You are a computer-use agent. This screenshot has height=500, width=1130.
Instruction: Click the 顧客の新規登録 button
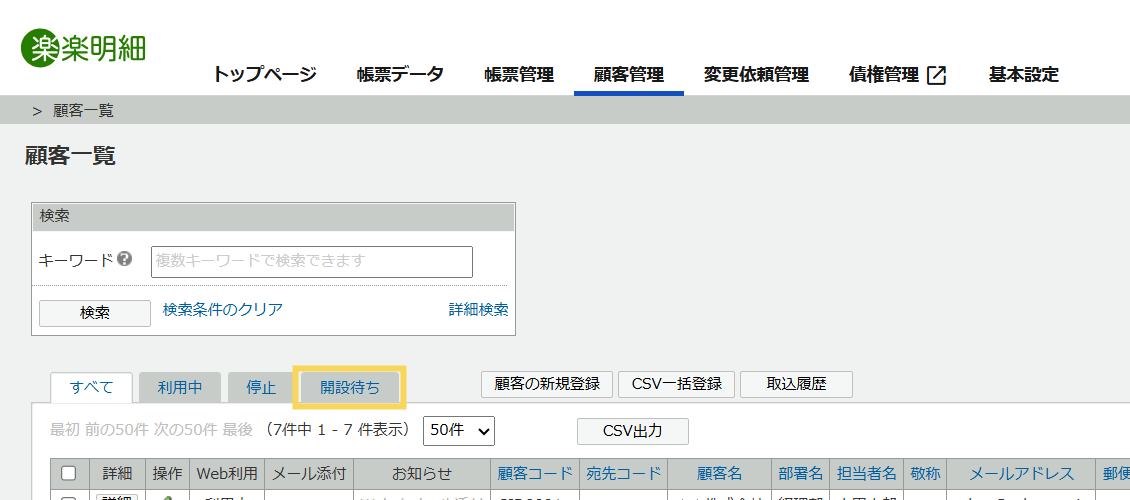[547, 384]
